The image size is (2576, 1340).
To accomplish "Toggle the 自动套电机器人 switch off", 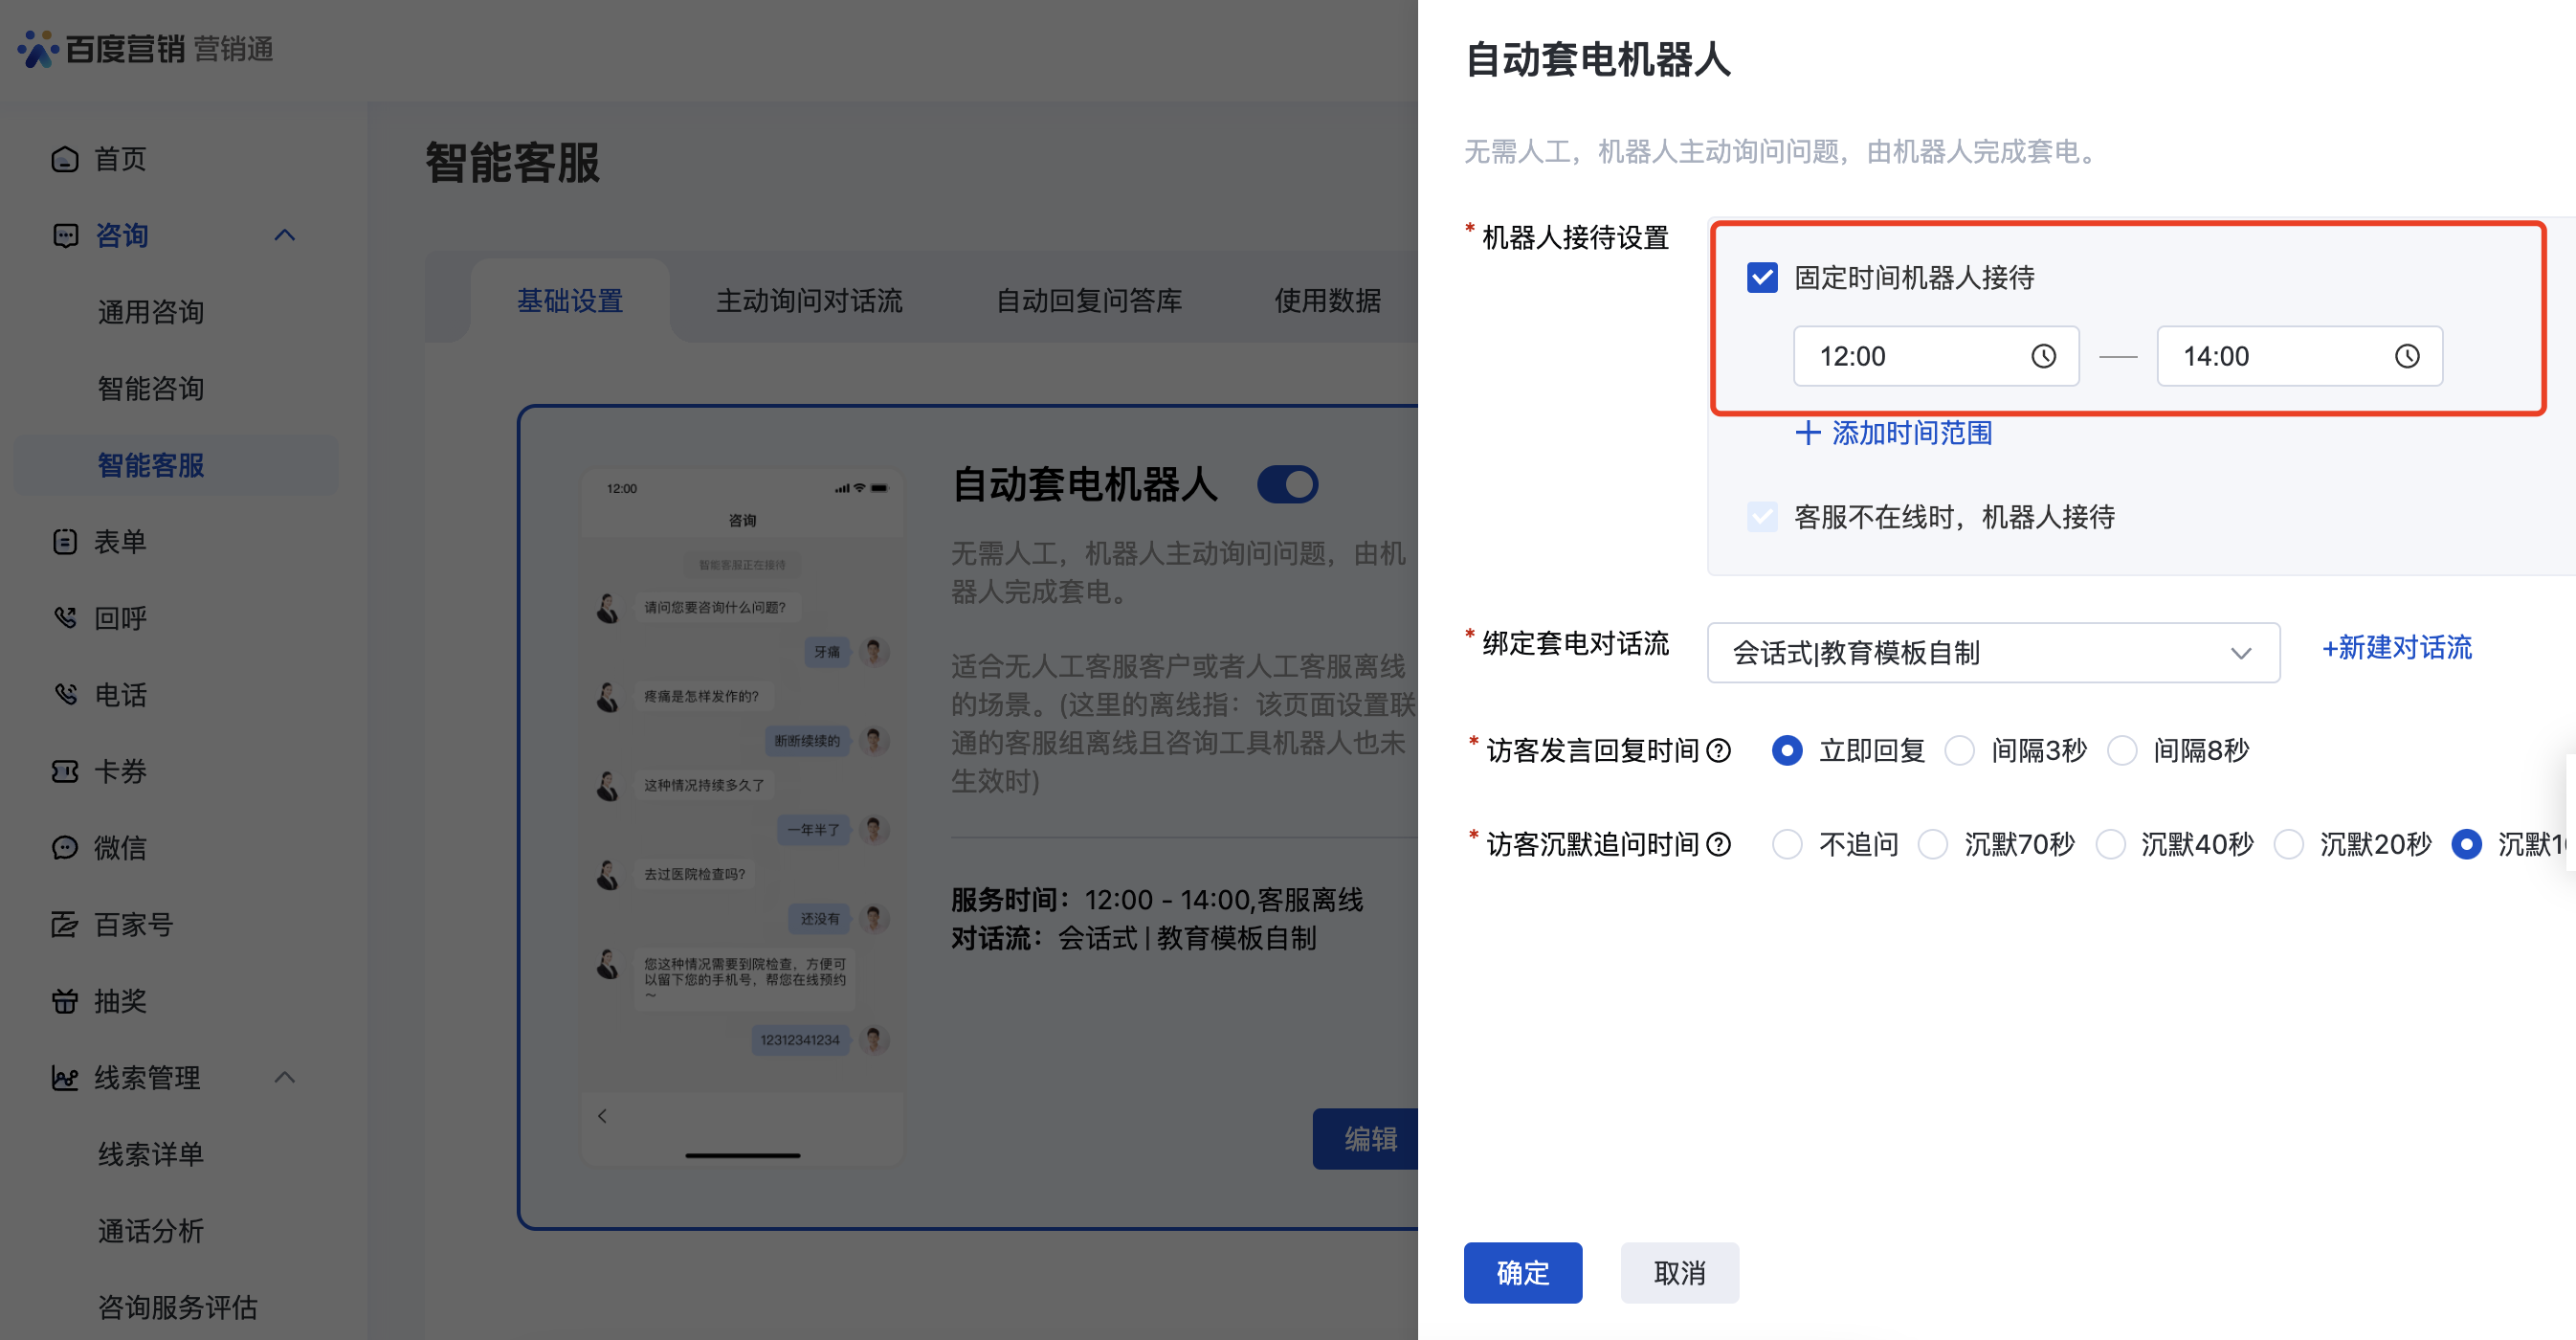I will click(x=1287, y=485).
